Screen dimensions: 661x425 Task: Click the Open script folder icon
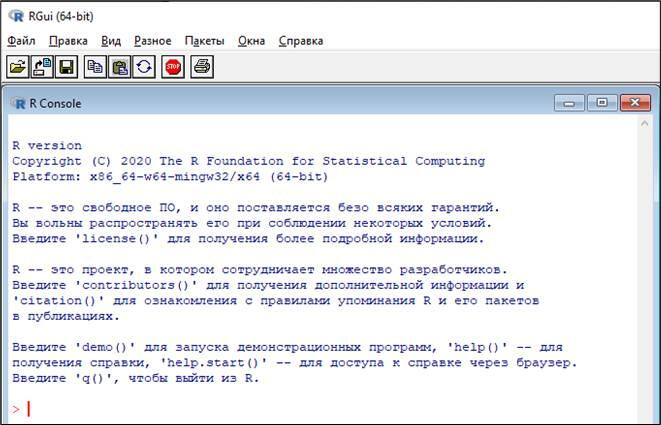pyautogui.click(x=18, y=67)
